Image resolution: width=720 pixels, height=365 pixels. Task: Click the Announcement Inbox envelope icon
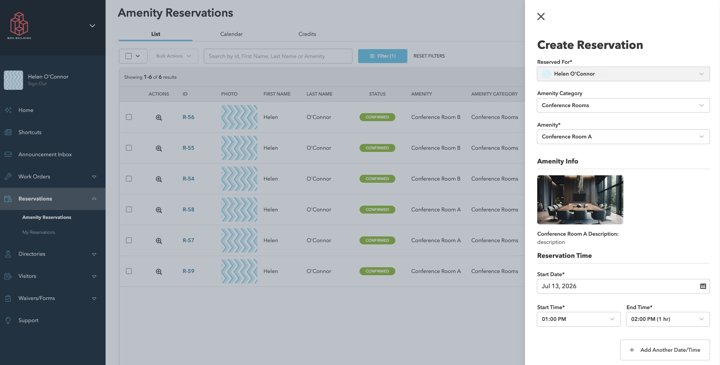tap(8, 154)
